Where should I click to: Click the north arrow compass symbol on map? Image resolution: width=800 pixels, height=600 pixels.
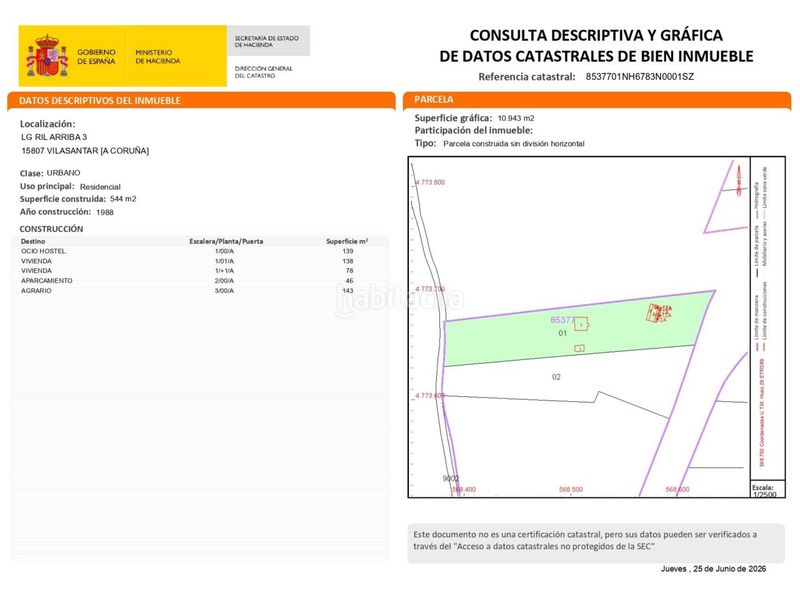[738, 180]
